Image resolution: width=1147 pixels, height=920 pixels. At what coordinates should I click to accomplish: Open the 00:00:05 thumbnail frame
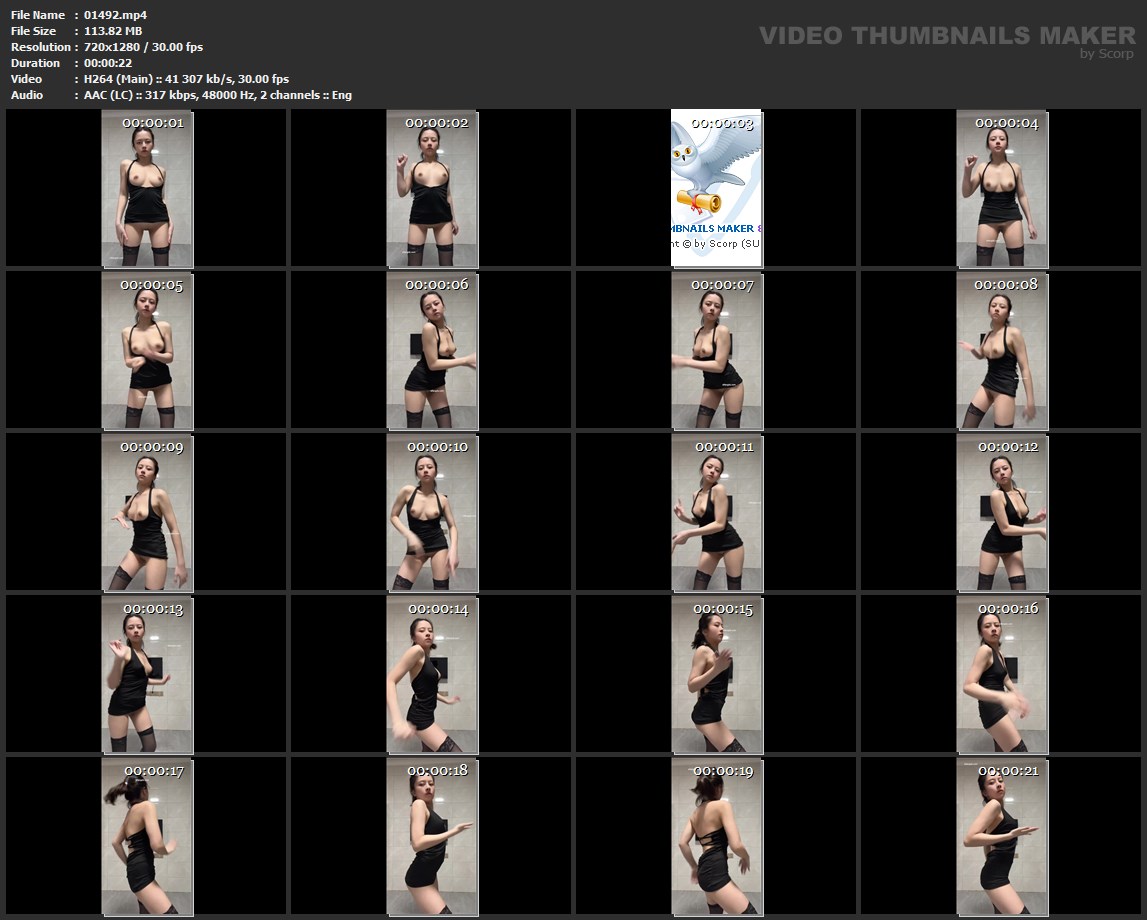tap(147, 350)
